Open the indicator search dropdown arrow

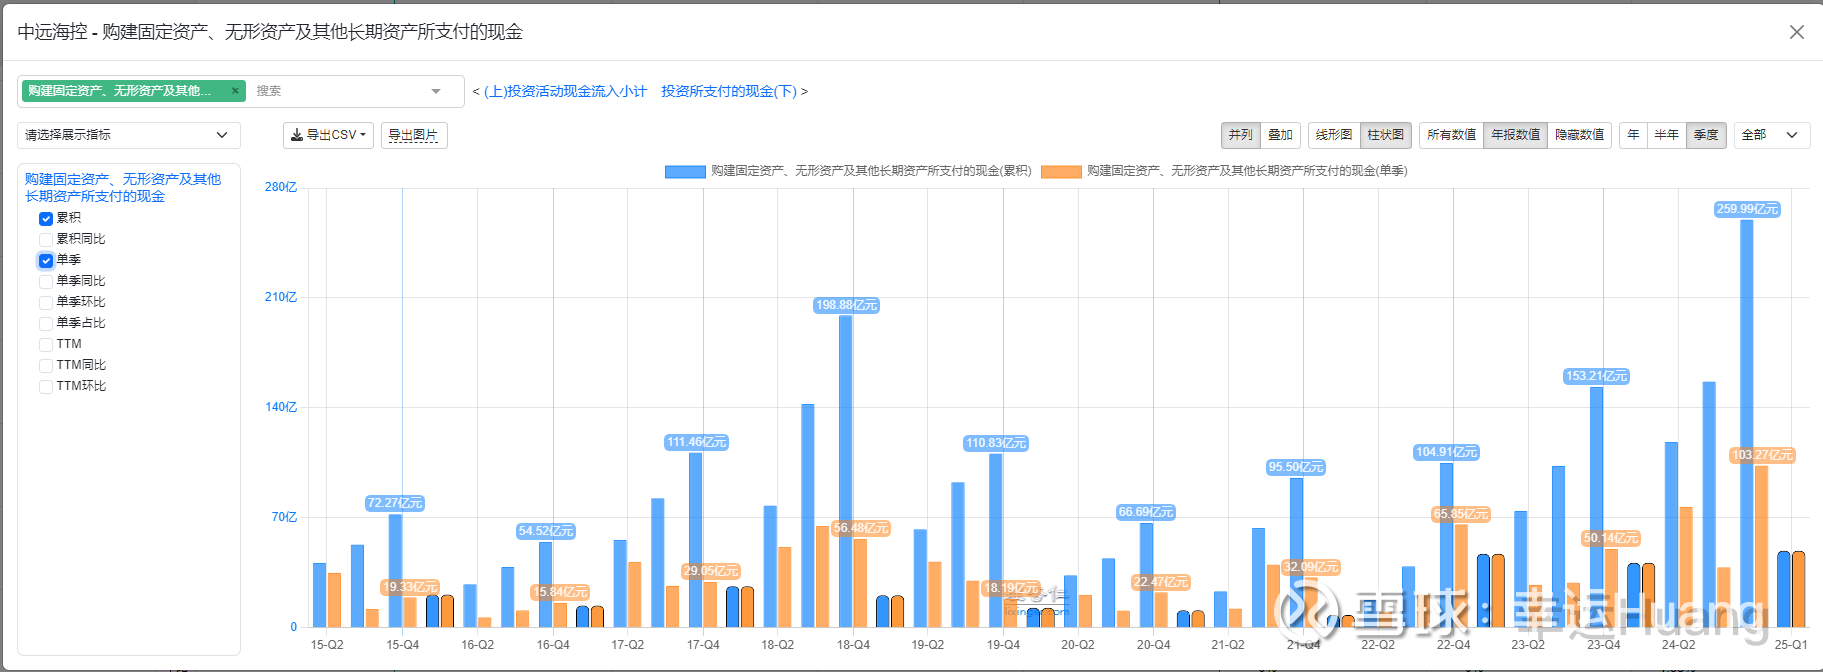(436, 91)
